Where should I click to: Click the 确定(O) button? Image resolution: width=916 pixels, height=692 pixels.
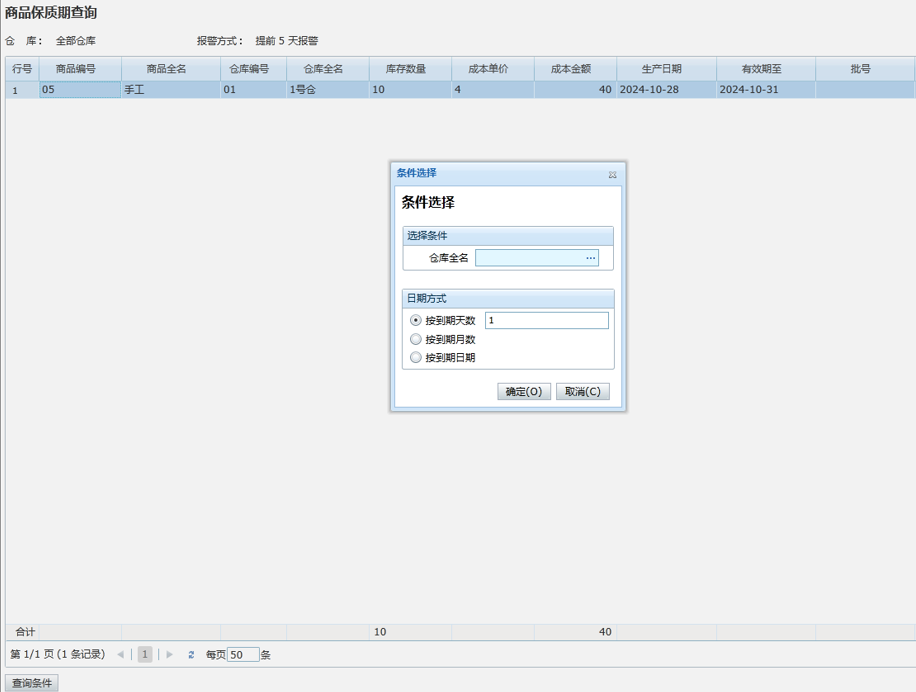(524, 391)
